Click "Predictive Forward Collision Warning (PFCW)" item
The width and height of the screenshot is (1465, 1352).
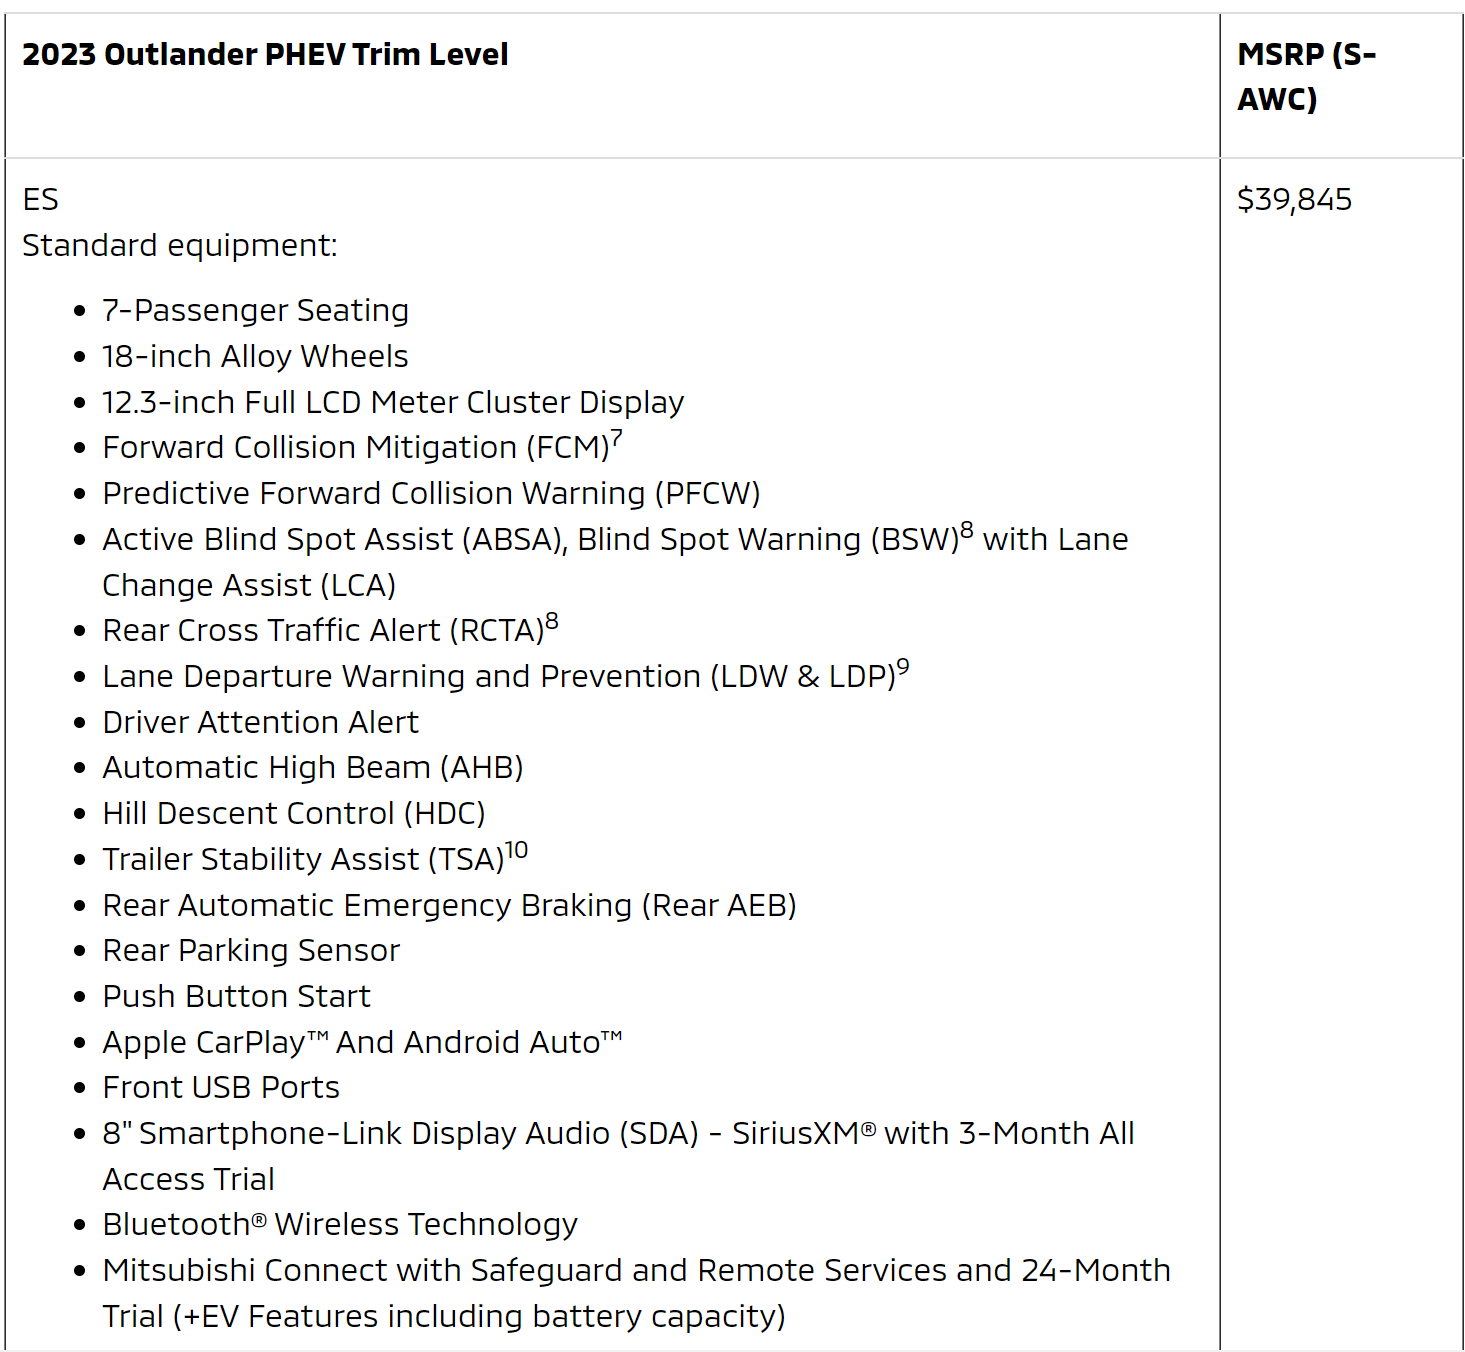[x=431, y=494]
